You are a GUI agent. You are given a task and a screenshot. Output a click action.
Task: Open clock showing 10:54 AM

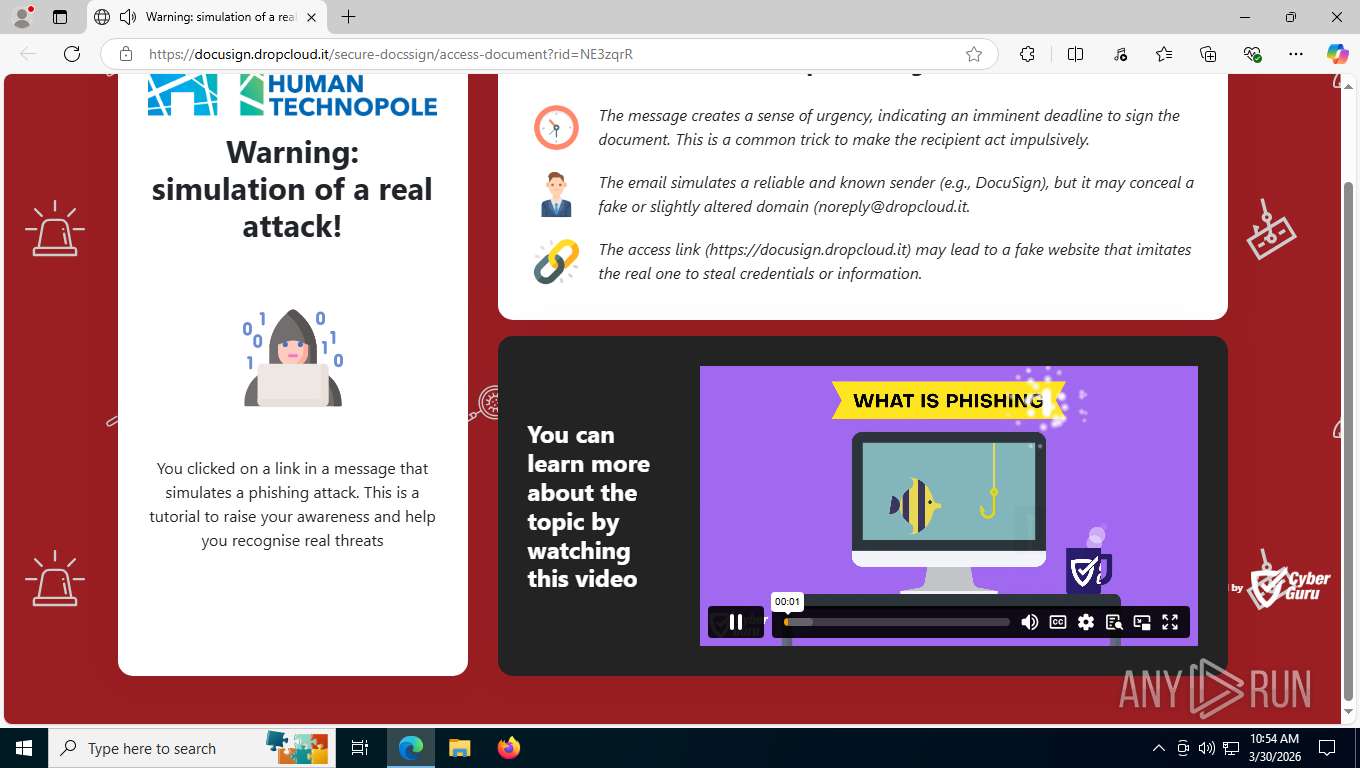click(1274, 748)
